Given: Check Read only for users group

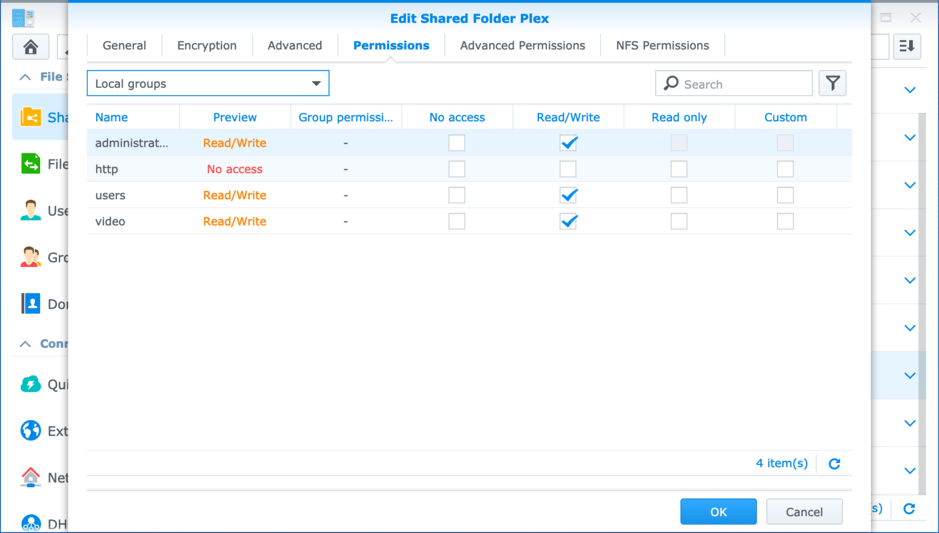Looking at the screenshot, I should [x=678, y=195].
